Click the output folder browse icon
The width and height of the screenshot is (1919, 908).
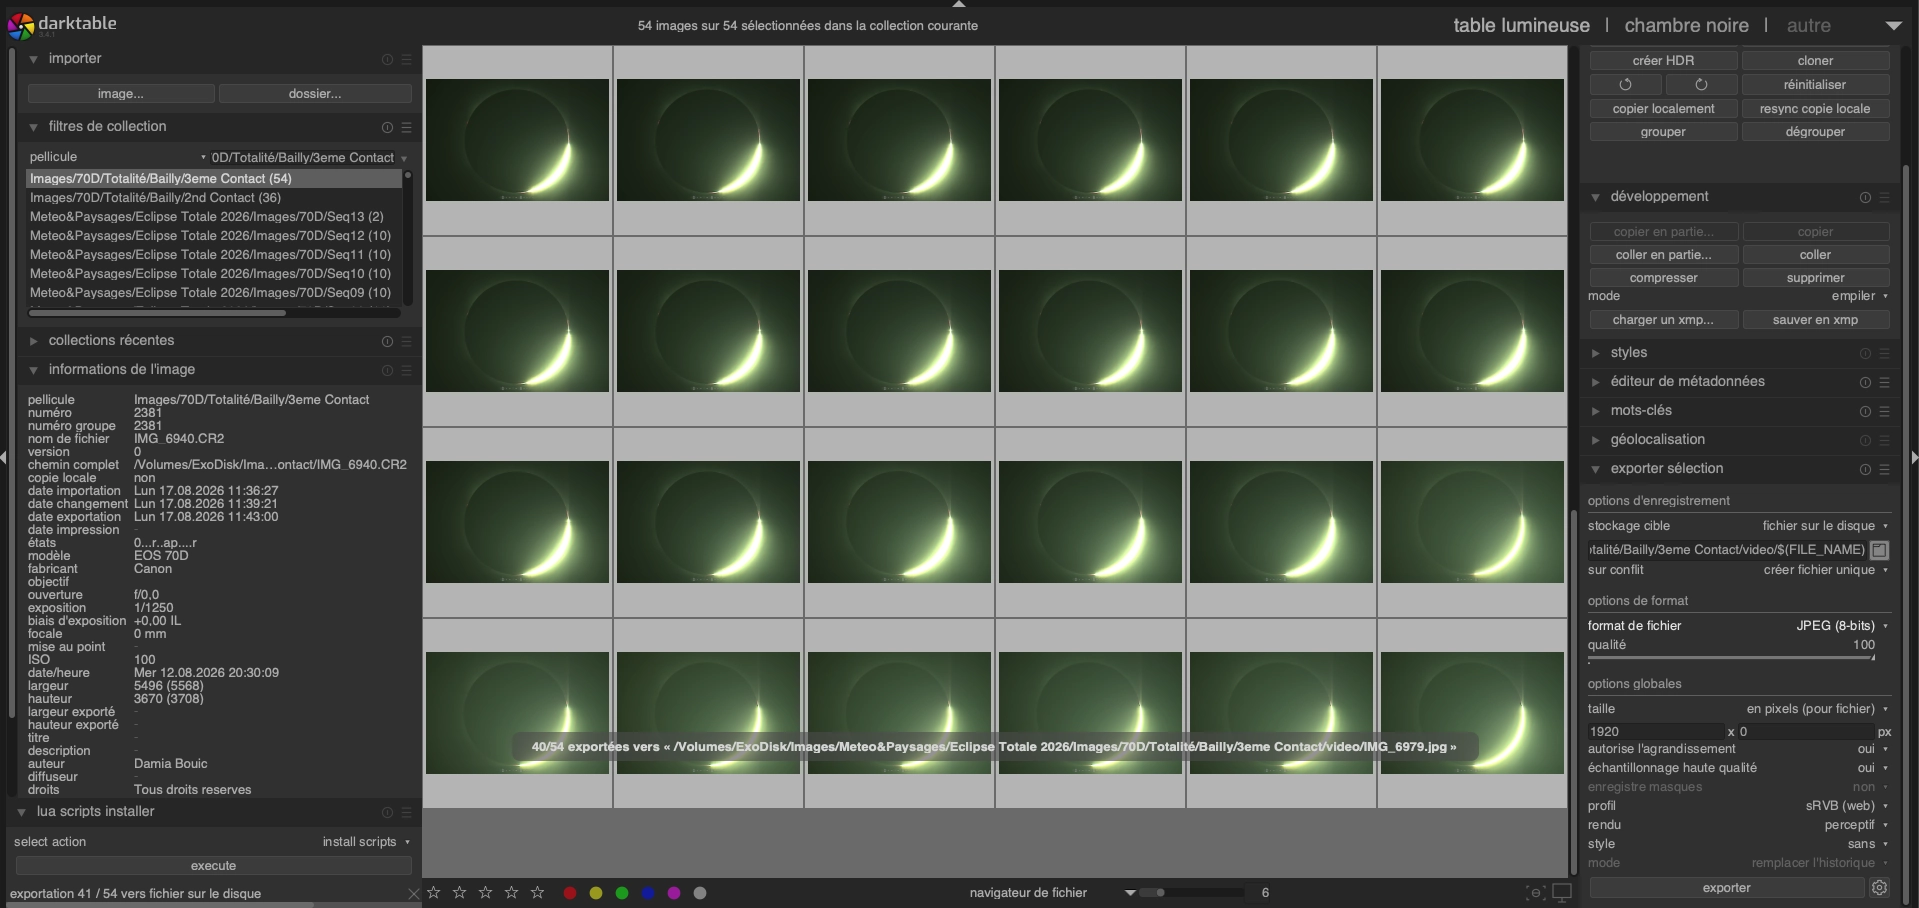click(x=1880, y=550)
